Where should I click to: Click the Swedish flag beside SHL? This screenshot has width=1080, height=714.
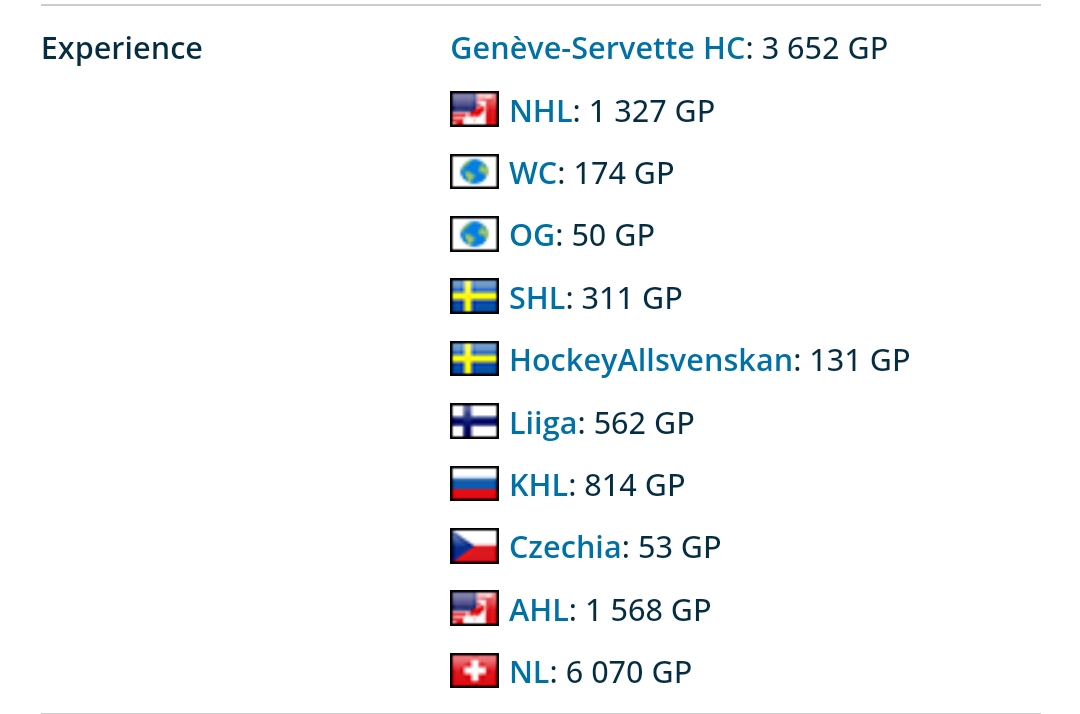[474, 297]
